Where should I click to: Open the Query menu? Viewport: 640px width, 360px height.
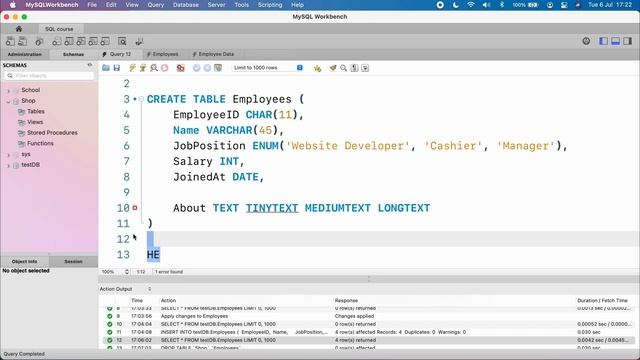click(156, 5)
